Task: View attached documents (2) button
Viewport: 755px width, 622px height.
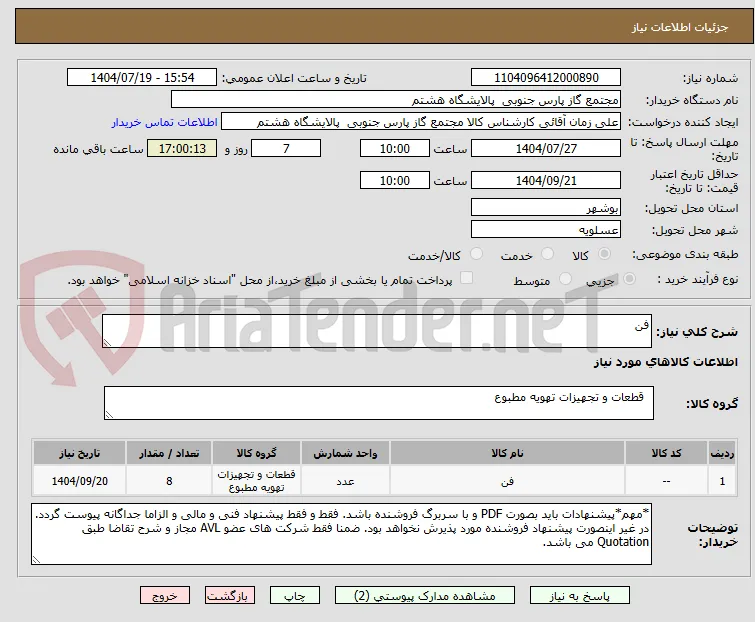Action: (x=425, y=596)
